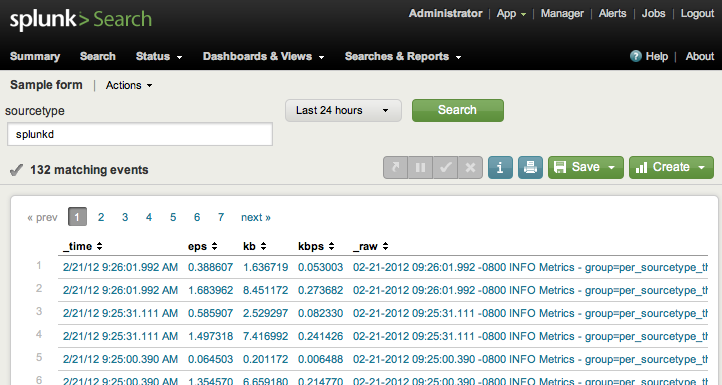Open the Manager link
This screenshot has width=722, height=385.
(x=562, y=14)
